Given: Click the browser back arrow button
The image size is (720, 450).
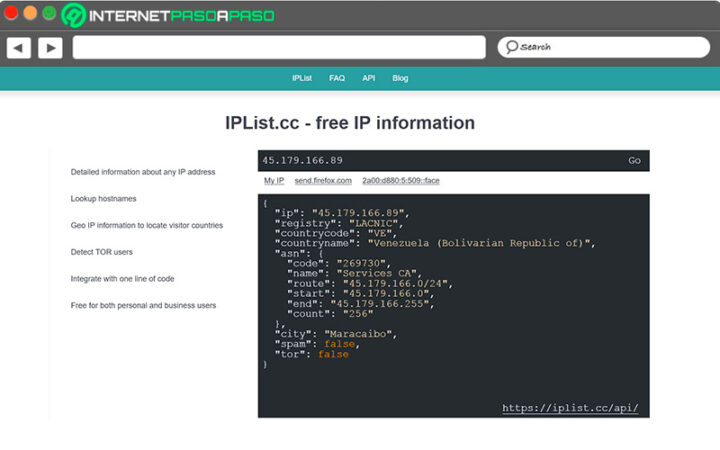Looking at the screenshot, I should click(x=19, y=47).
